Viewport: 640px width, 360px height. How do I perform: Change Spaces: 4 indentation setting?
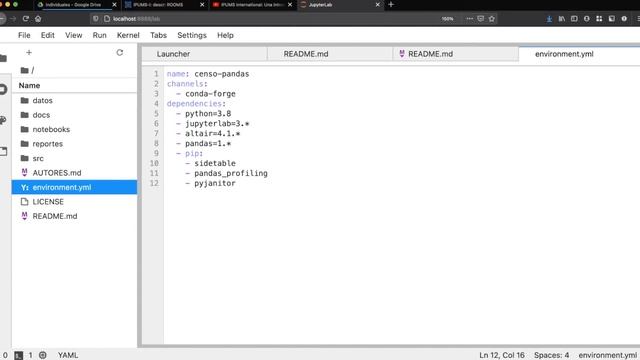[551, 355]
